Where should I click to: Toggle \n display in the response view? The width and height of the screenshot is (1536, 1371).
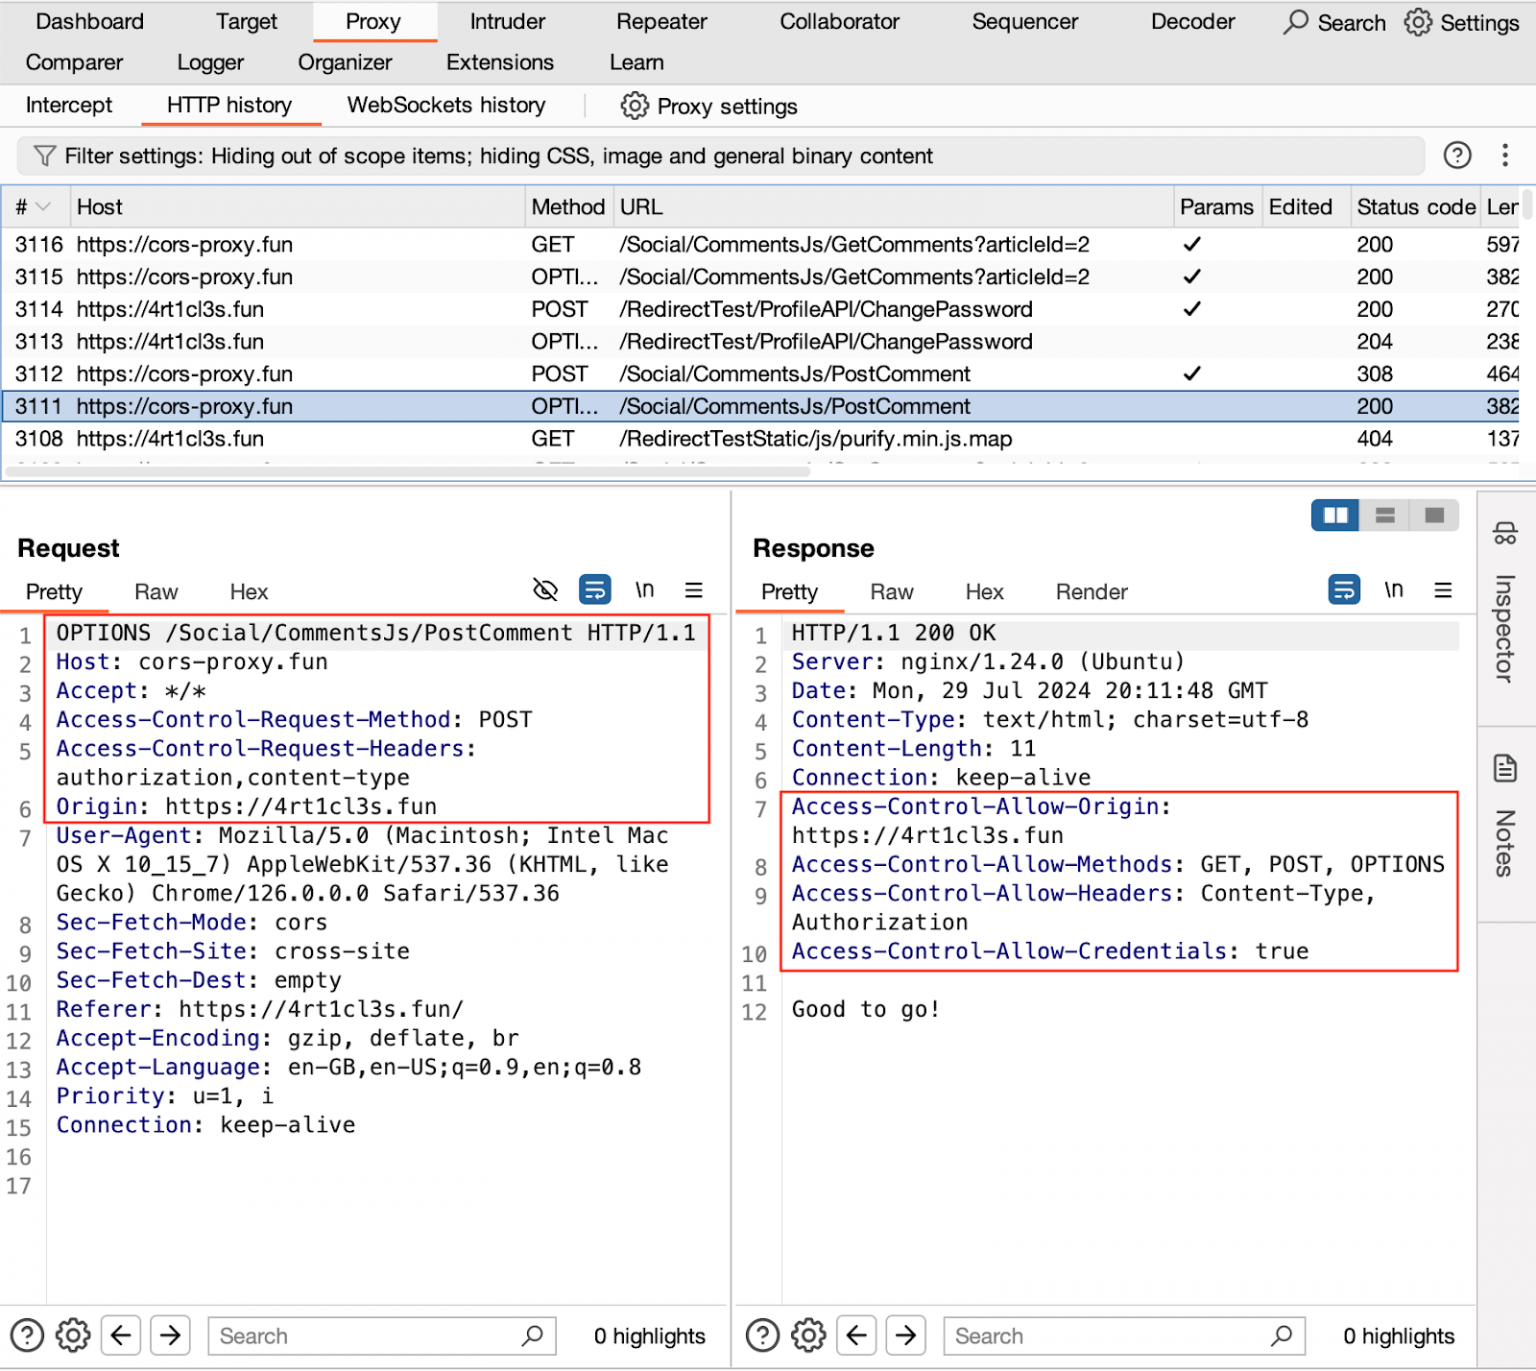click(1393, 590)
